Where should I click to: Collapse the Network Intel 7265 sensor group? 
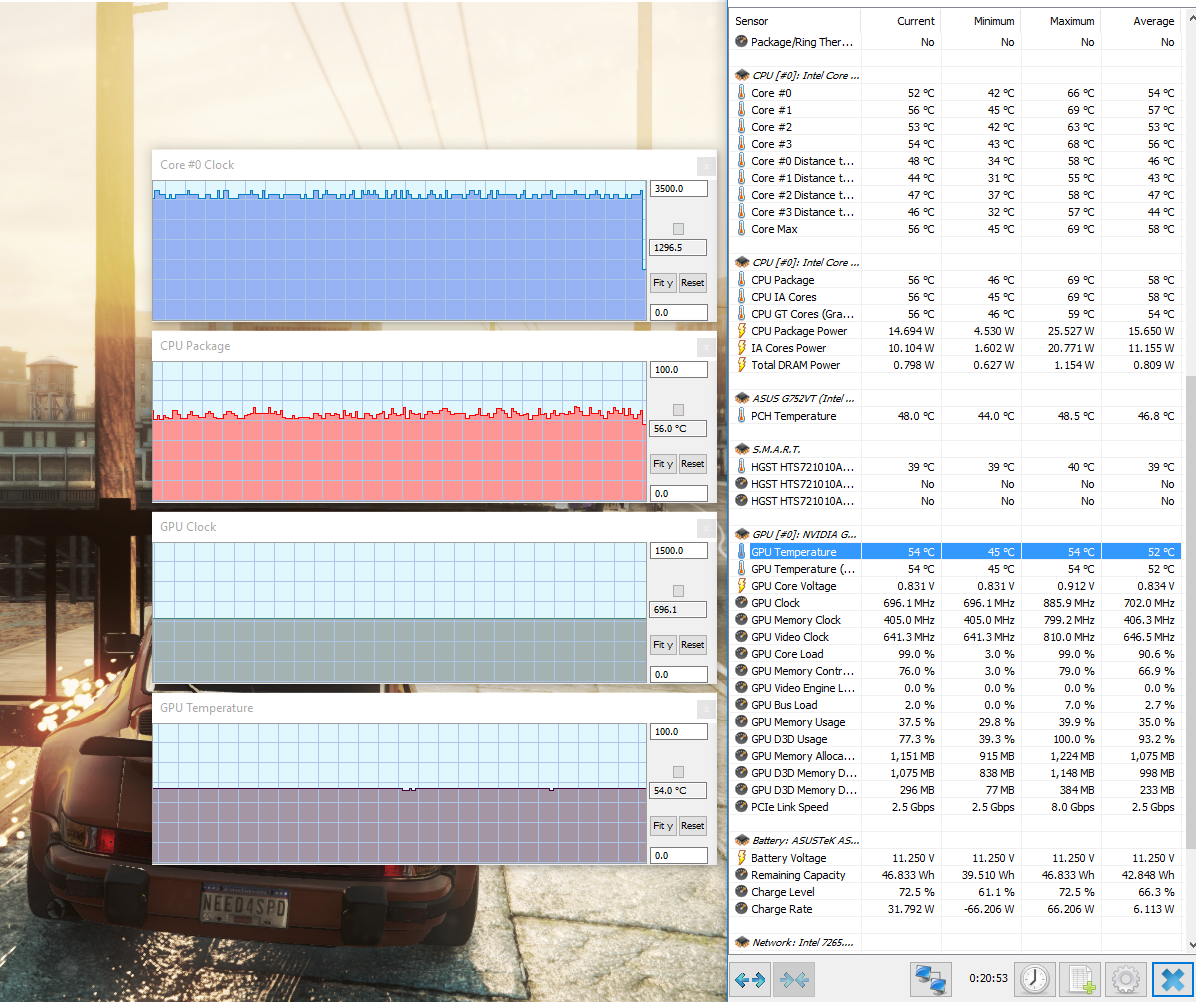tap(742, 943)
